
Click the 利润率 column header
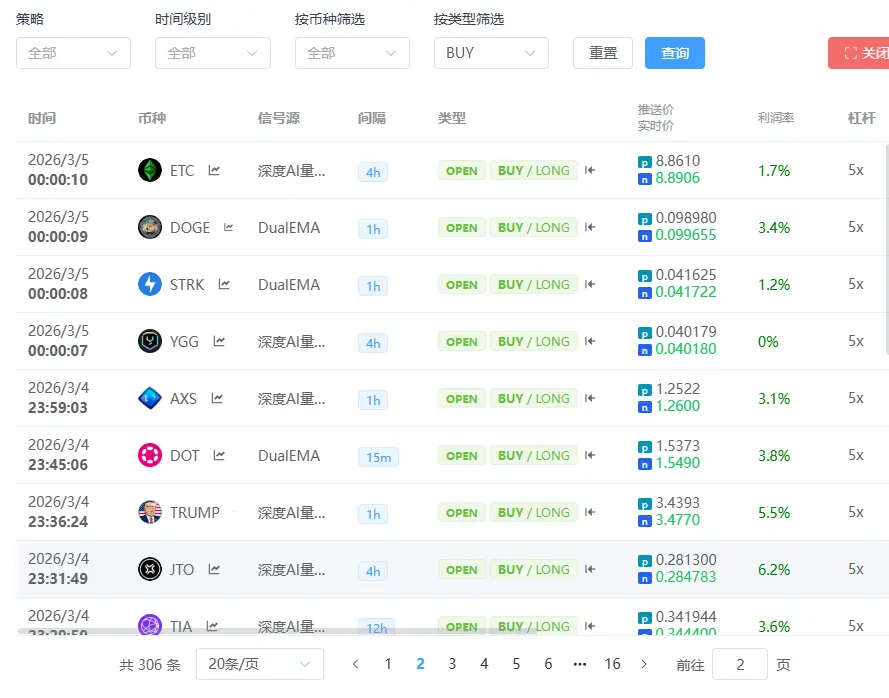click(x=776, y=118)
